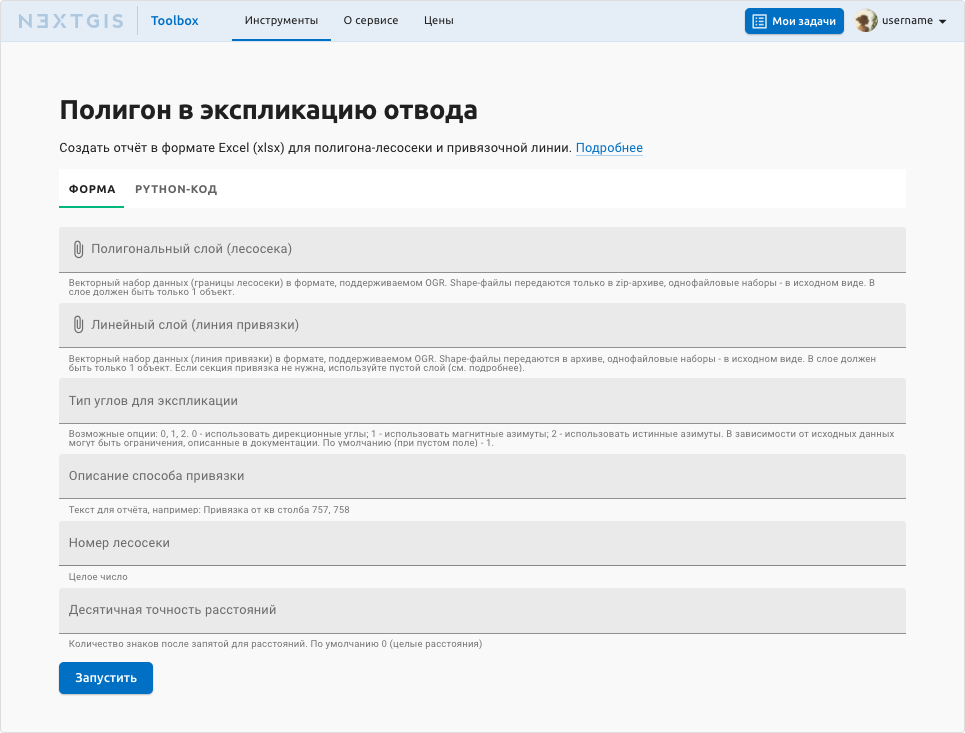Follow the Подробнее link
Image resolution: width=965 pixels, height=733 pixels.
point(609,148)
